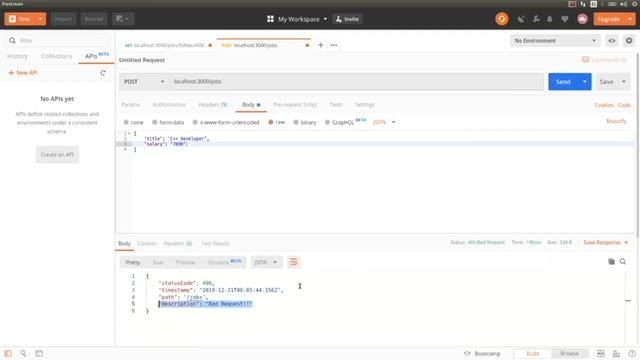Open the New button dropdown arrow
The height and width of the screenshot is (360, 640).
tap(40, 19)
